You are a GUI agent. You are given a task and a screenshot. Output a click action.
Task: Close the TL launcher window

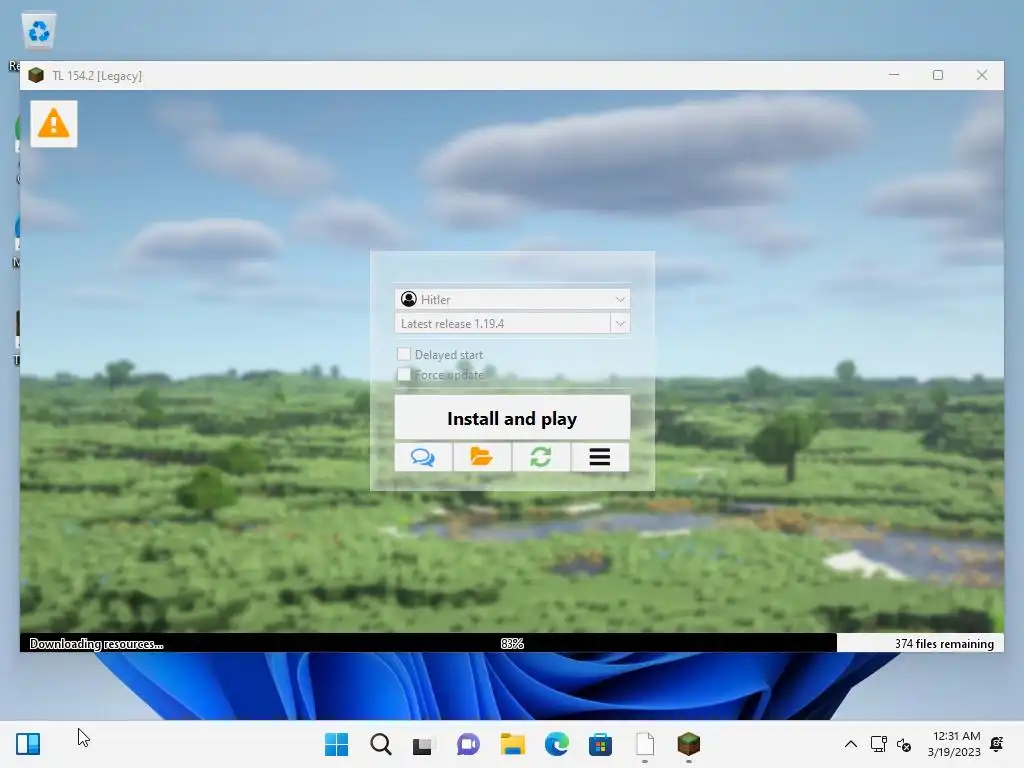[x=982, y=75]
